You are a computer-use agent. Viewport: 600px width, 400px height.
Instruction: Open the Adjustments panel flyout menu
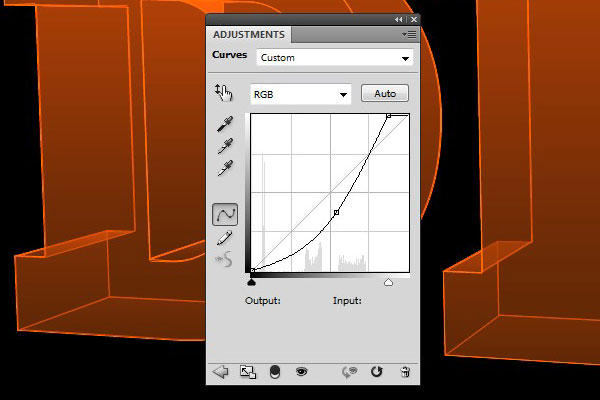click(408, 34)
